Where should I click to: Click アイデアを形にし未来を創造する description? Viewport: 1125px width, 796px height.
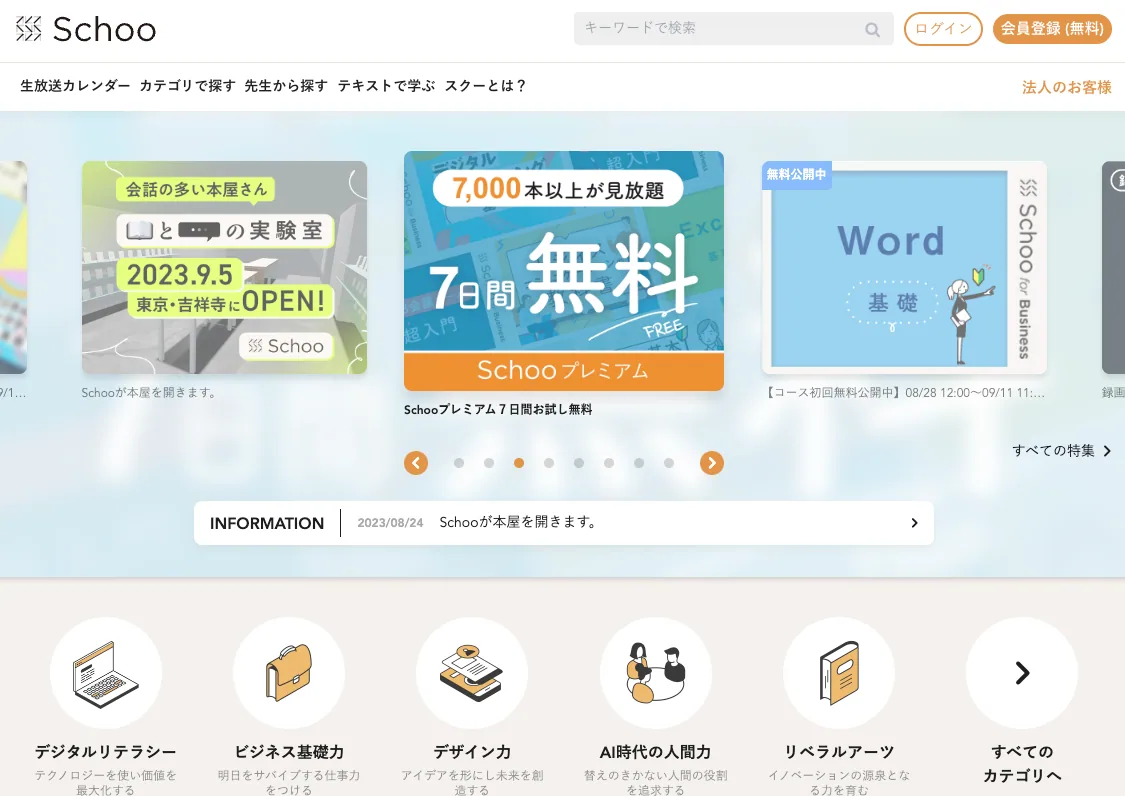472,782
